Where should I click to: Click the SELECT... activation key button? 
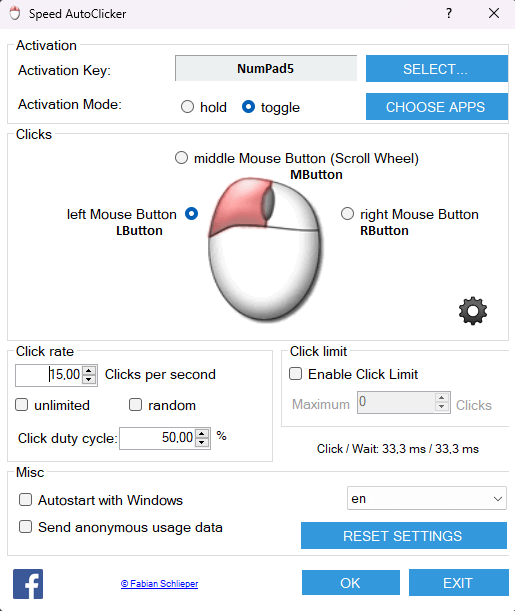[437, 69]
